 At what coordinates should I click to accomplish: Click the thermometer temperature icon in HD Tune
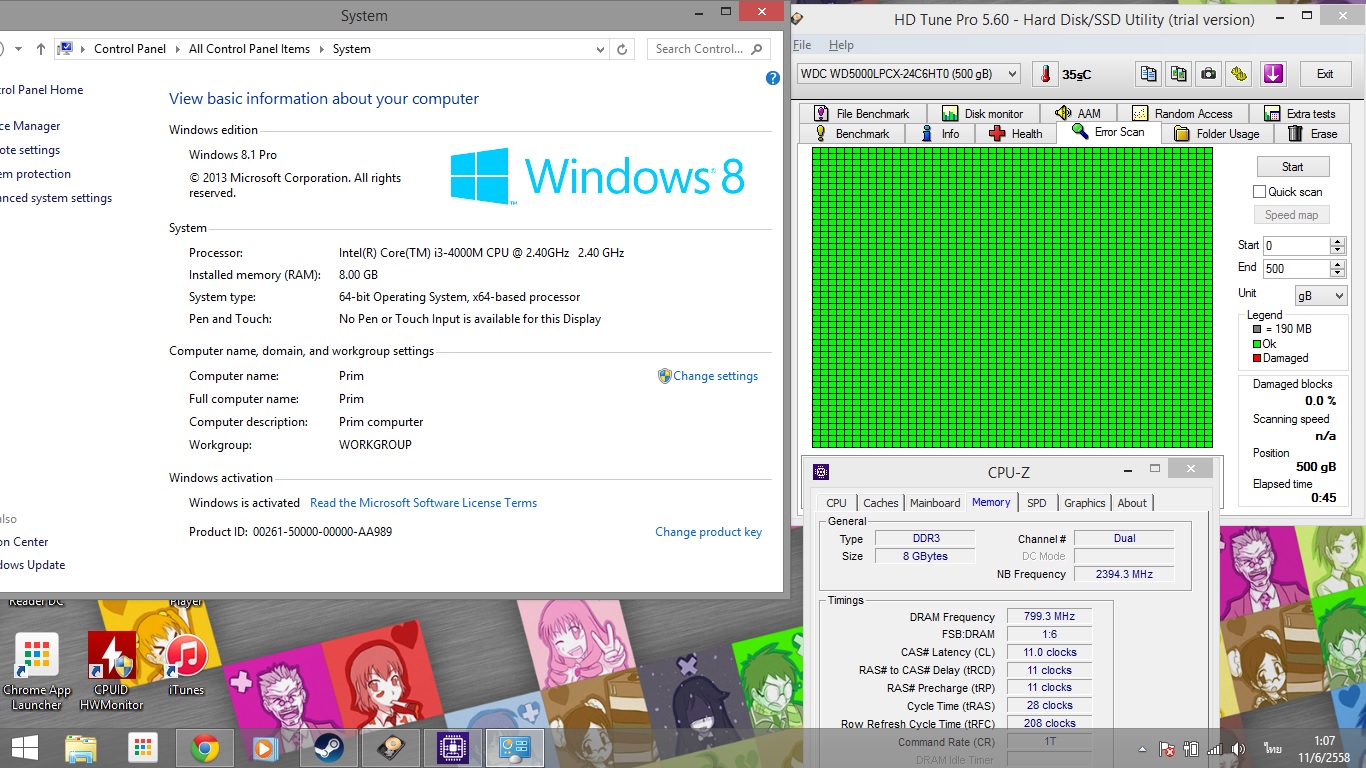[1045, 74]
